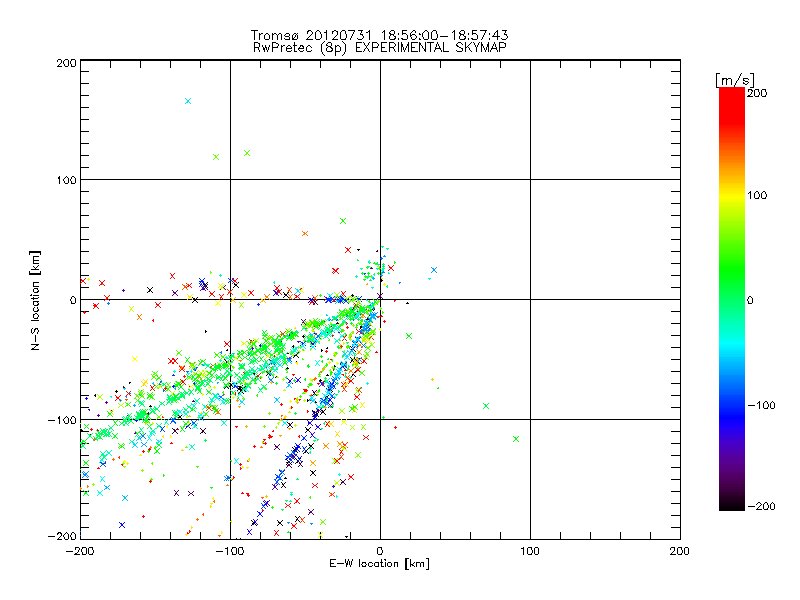Screen dimensions: 800x600
Task: Click the colorbar at the yellow 100 level
Action: coord(732,195)
